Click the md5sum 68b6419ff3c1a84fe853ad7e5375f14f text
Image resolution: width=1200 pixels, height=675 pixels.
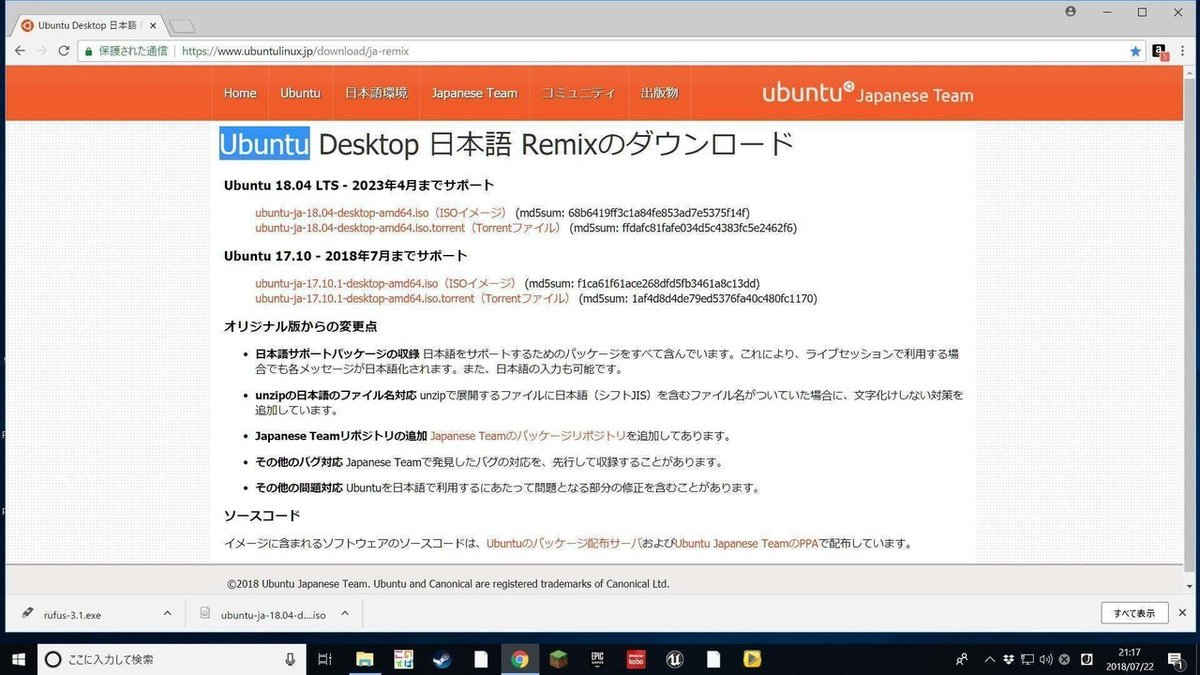pos(632,213)
